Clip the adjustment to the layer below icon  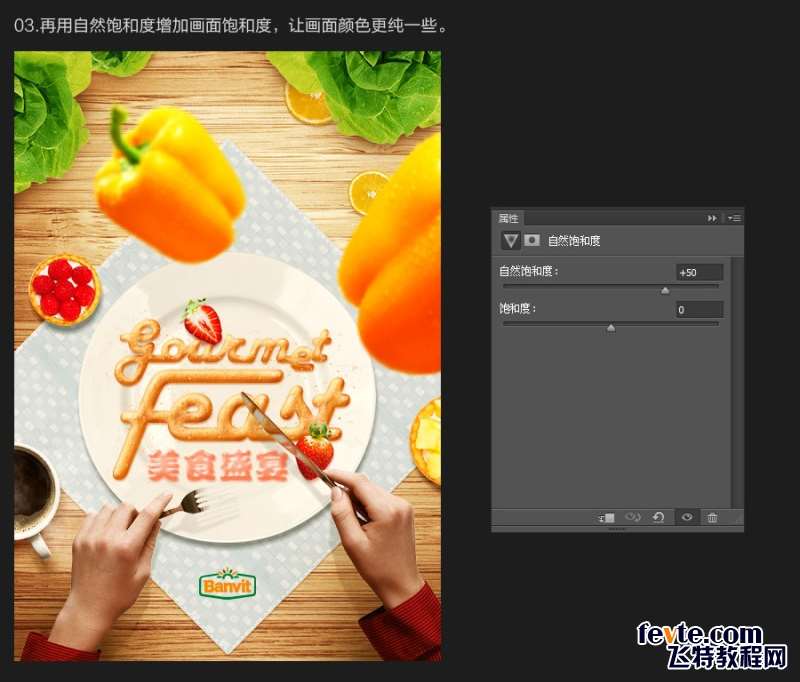click(x=607, y=518)
